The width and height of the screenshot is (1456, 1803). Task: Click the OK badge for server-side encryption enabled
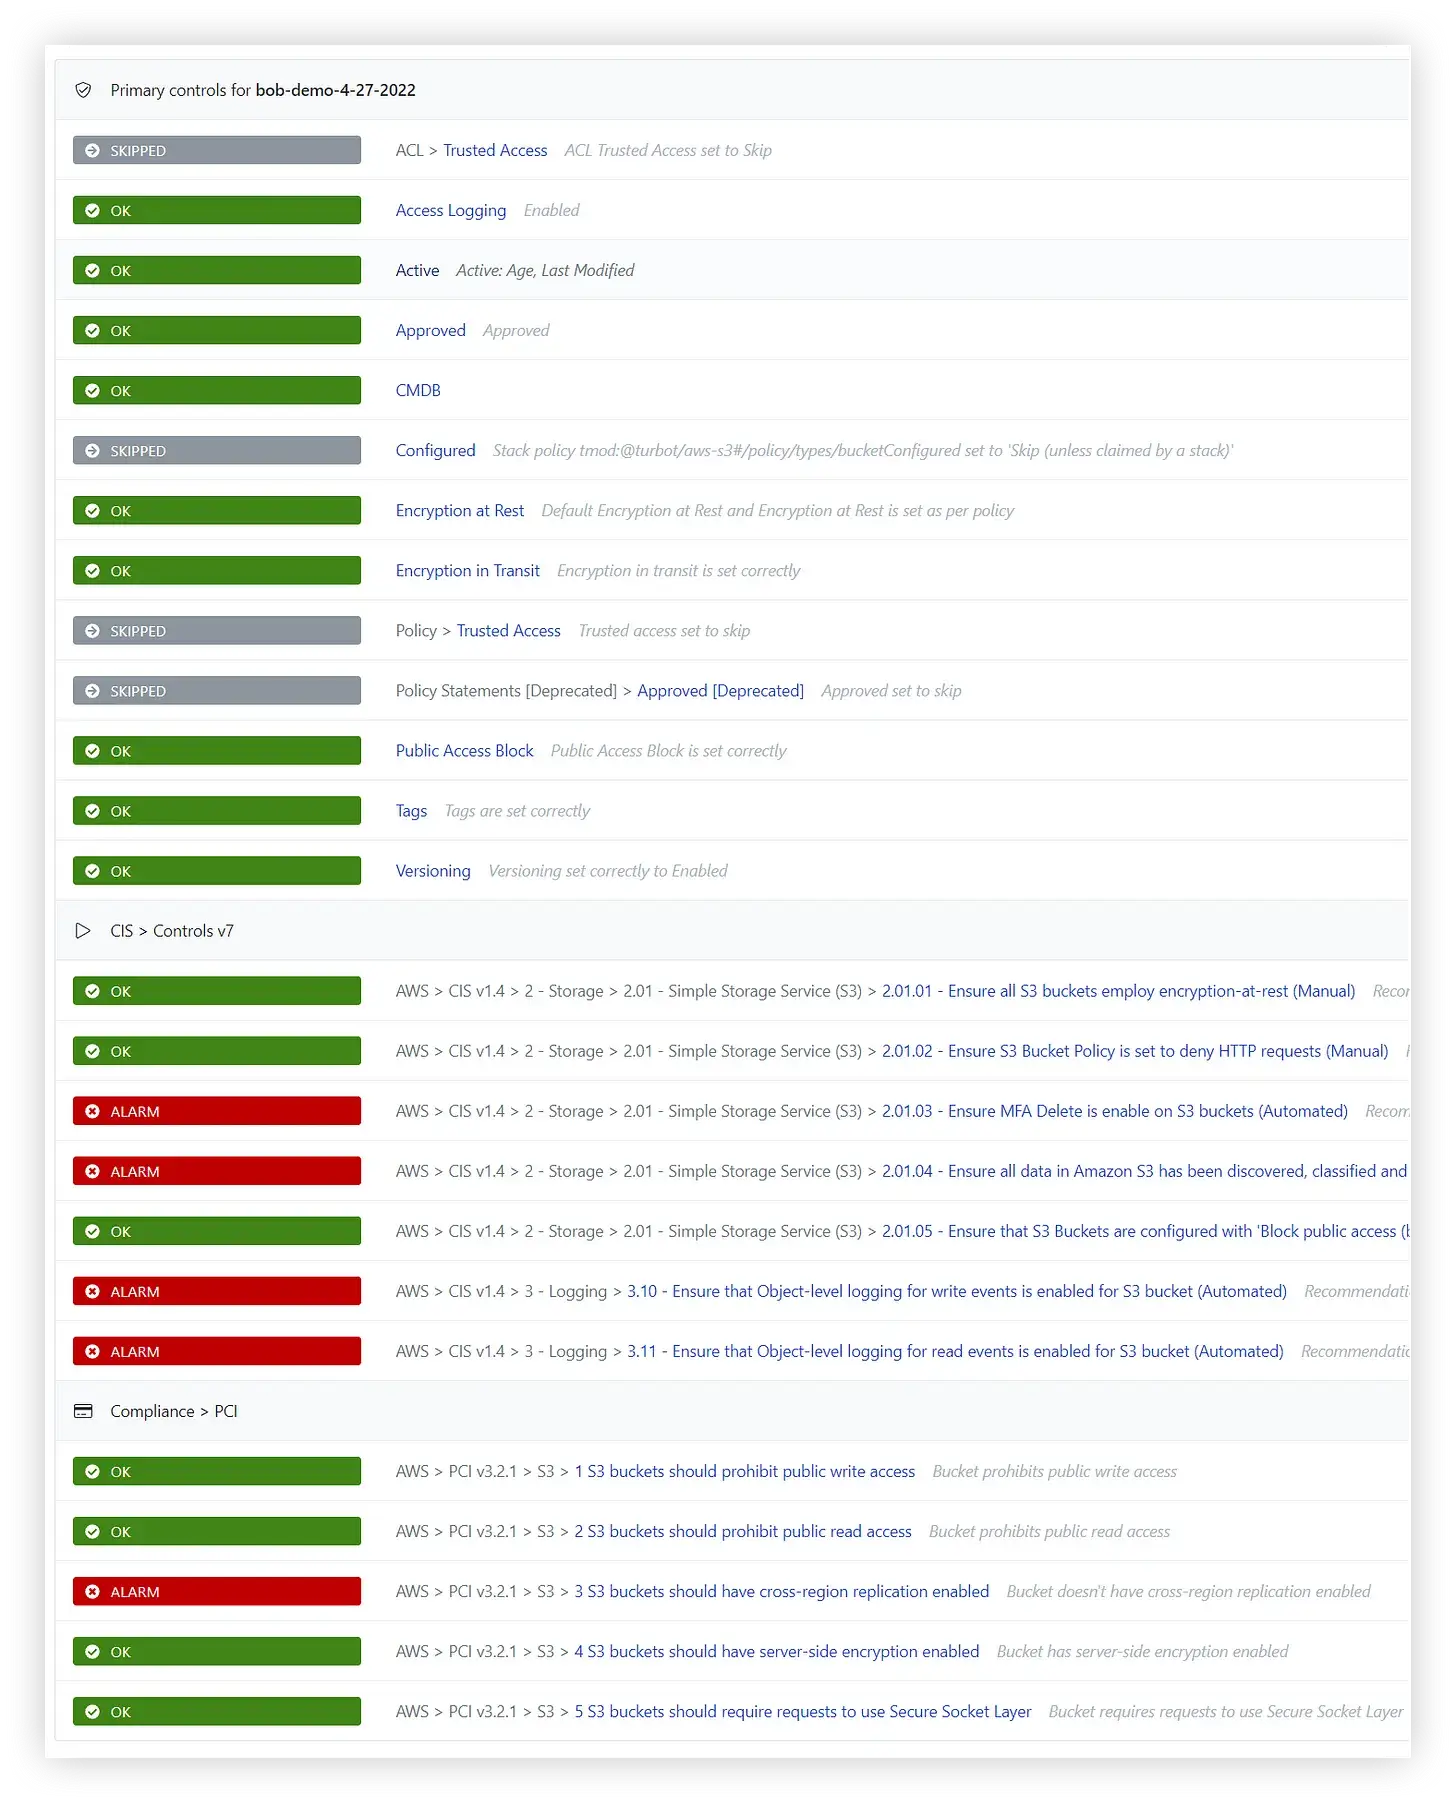[x=217, y=1651]
